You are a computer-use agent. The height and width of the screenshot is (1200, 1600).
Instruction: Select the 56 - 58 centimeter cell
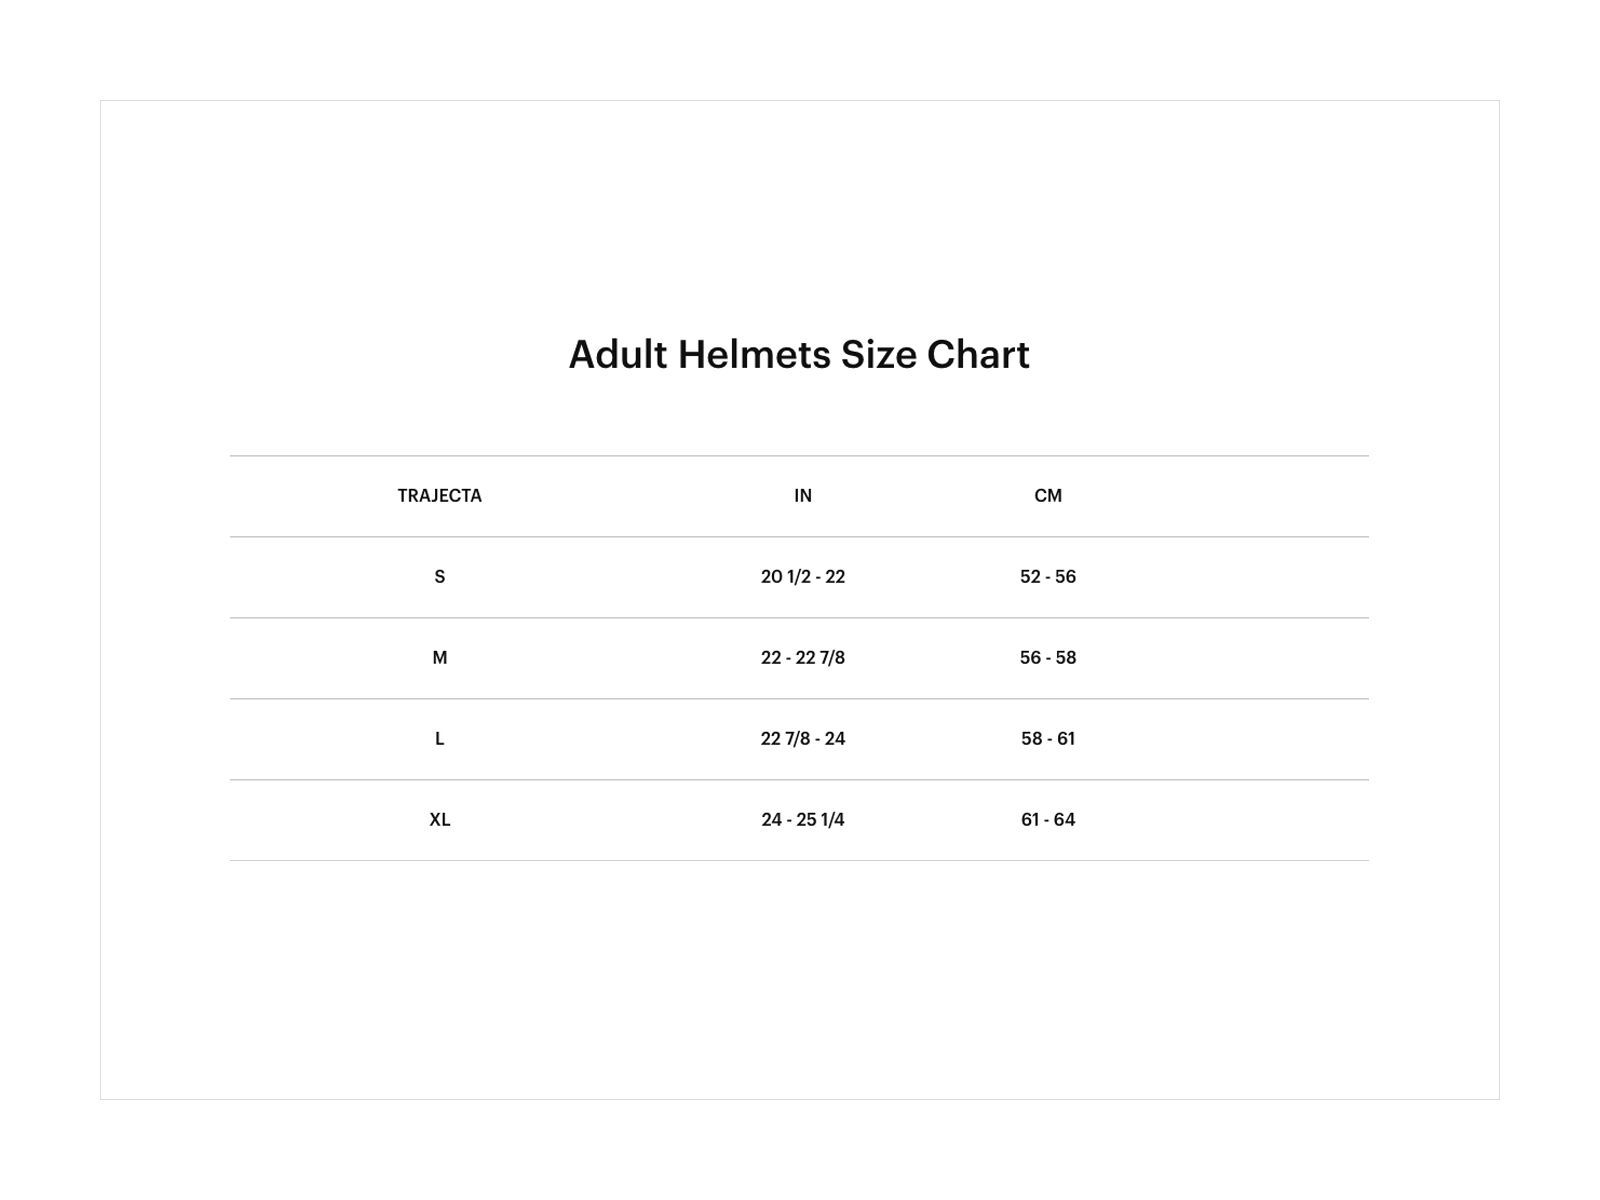(x=1048, y=658)
